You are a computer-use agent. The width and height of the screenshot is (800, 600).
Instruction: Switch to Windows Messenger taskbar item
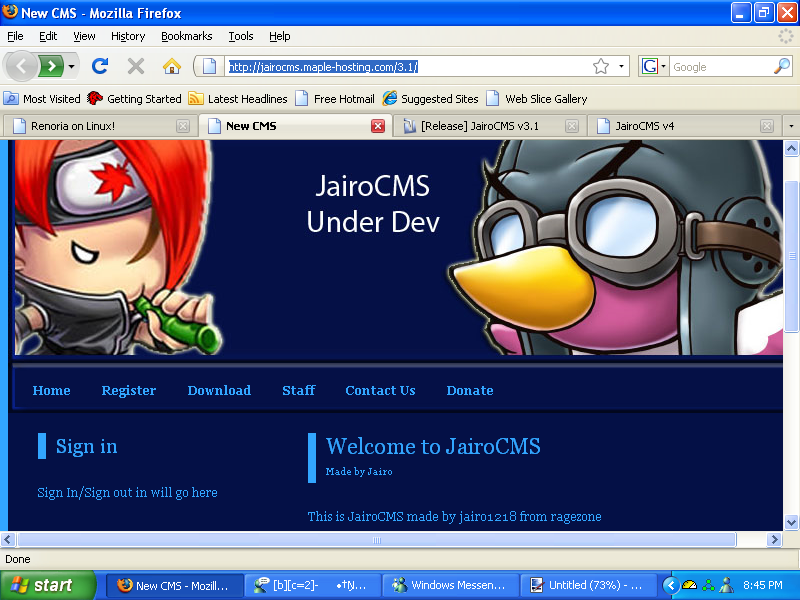coord(451,585)
